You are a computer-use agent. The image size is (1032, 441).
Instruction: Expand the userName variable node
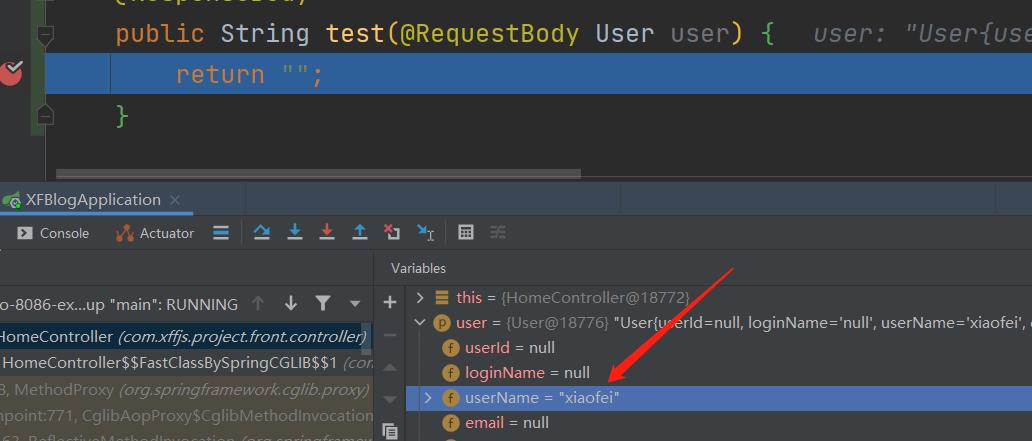pyautogui.click(x=429, y=398)
